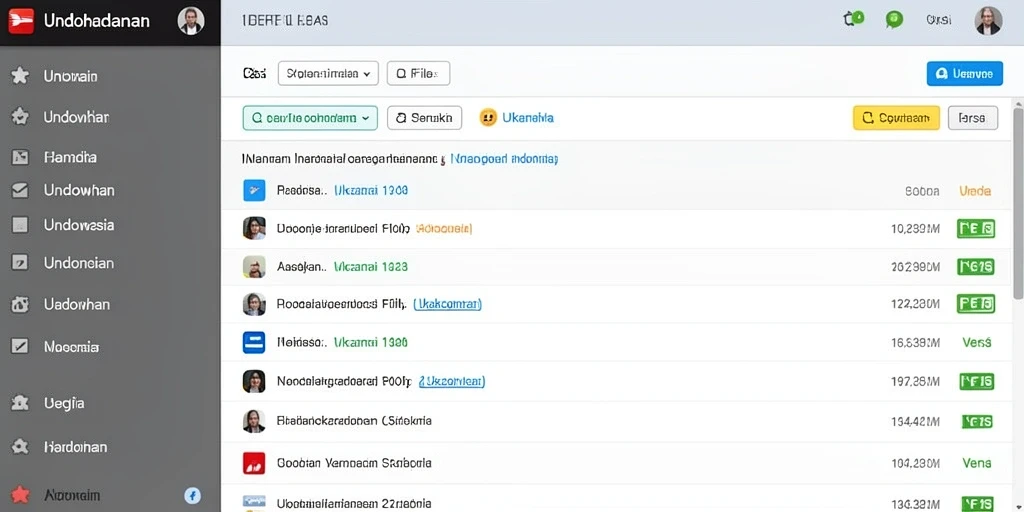The image size is (1024, 512).
Task: Open the user avatar at top right
Action: 988,21
